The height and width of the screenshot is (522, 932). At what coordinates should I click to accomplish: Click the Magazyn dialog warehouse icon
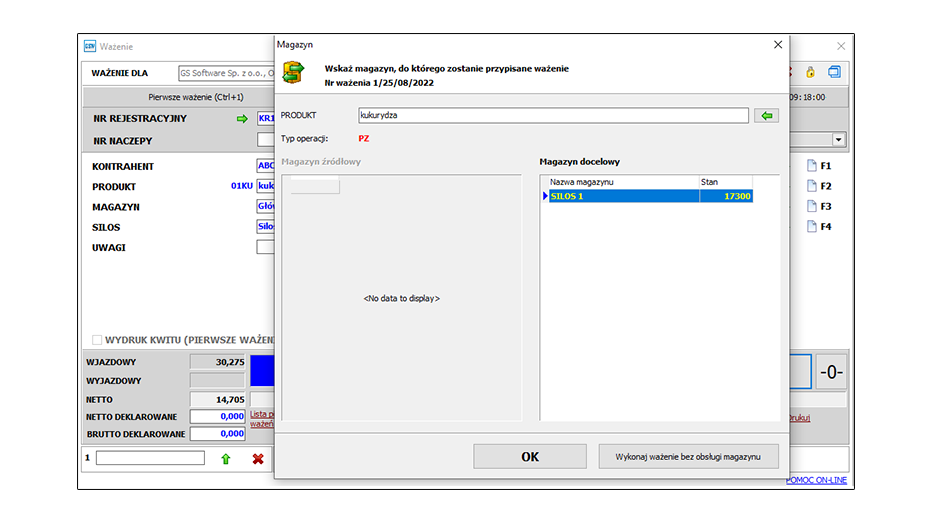[x=293, y=74]
